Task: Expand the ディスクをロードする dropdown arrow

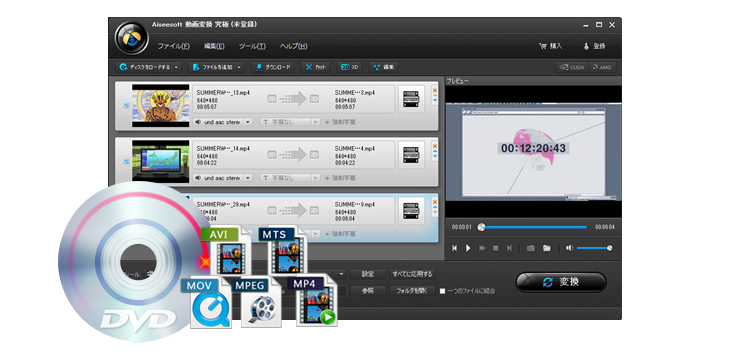Action: click(x=176, y=67)
